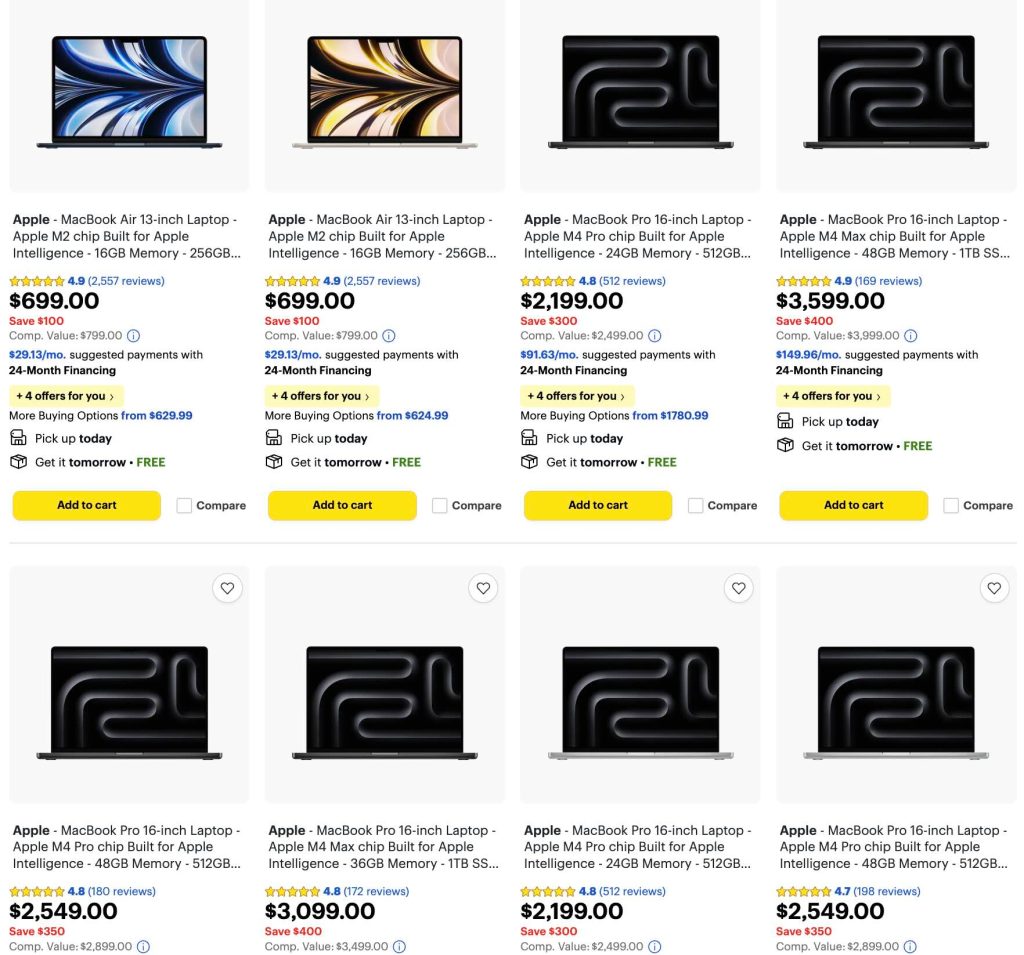The width and height of the screenshot is (1024, 955).
Task: Open the 169 reviews link
Action: click(x=888, y=281)
